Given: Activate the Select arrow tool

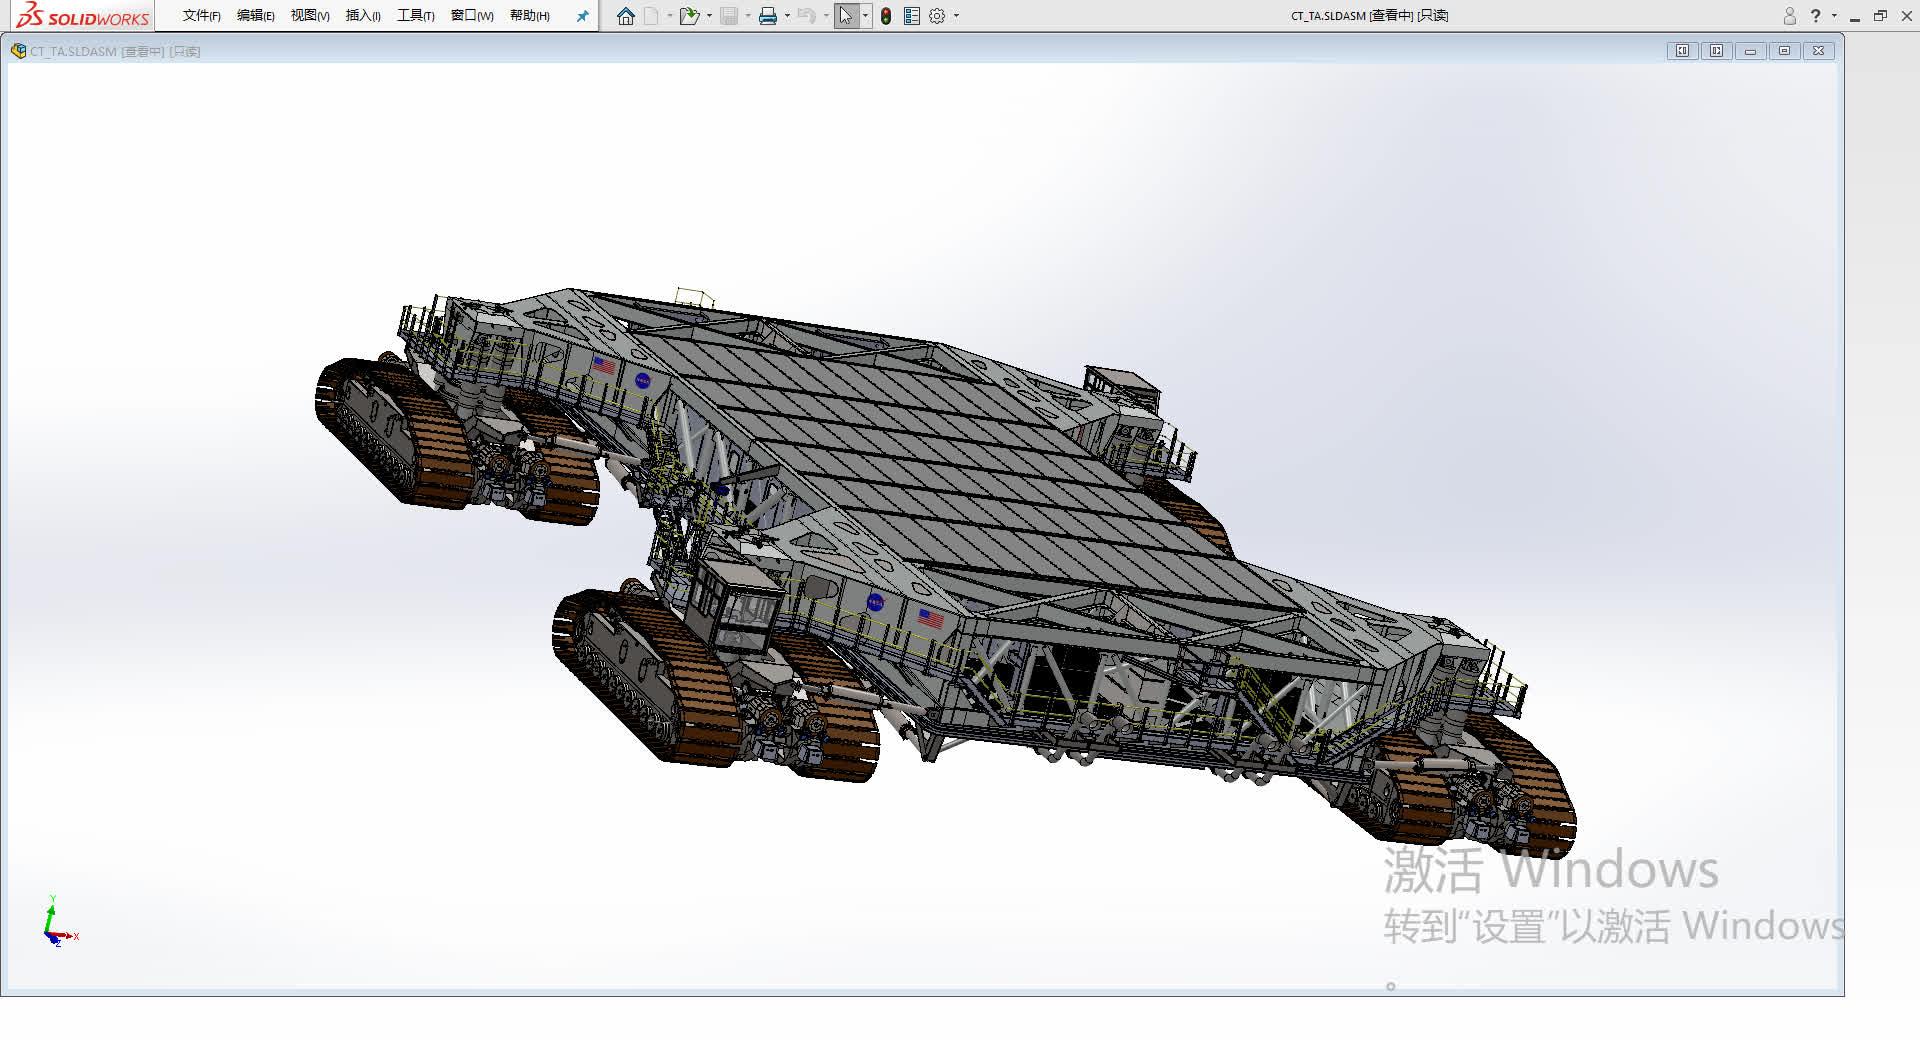Looking at the screenshot, I should pos(845,16).
